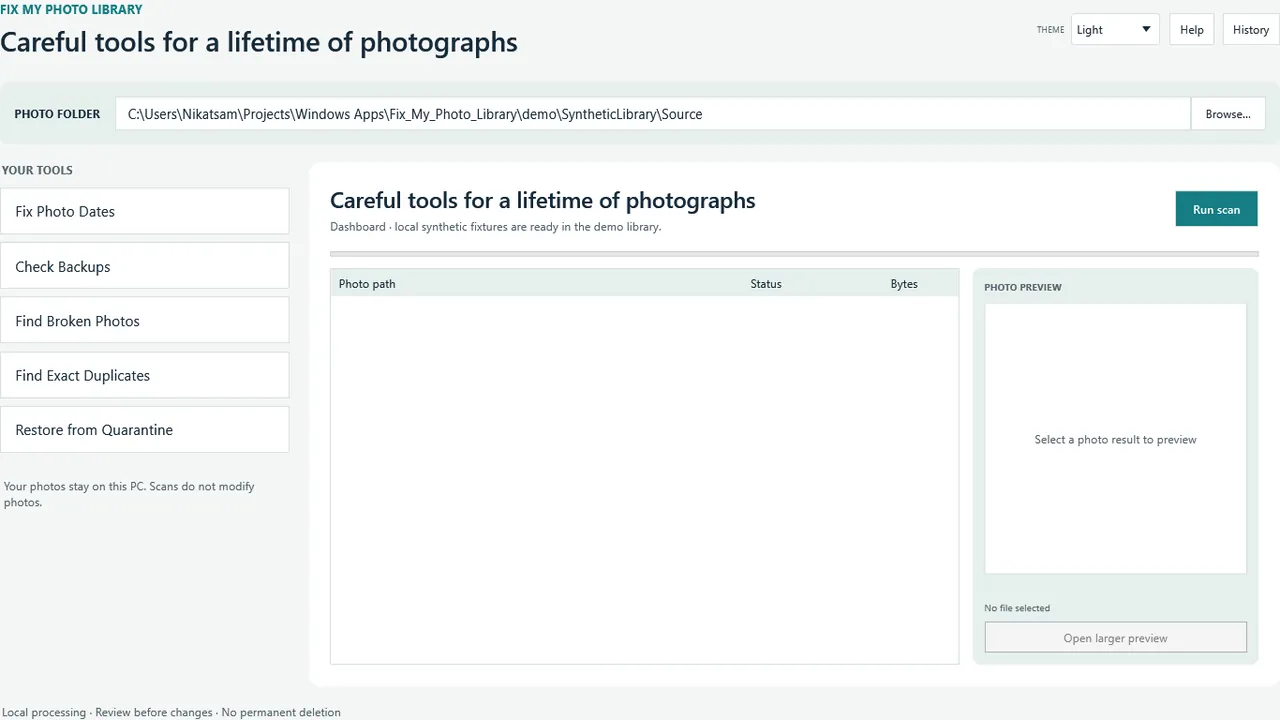The image size is (1280, 720).
Task: Click the Dashboard subtitle text
Action: coord(495,227)
